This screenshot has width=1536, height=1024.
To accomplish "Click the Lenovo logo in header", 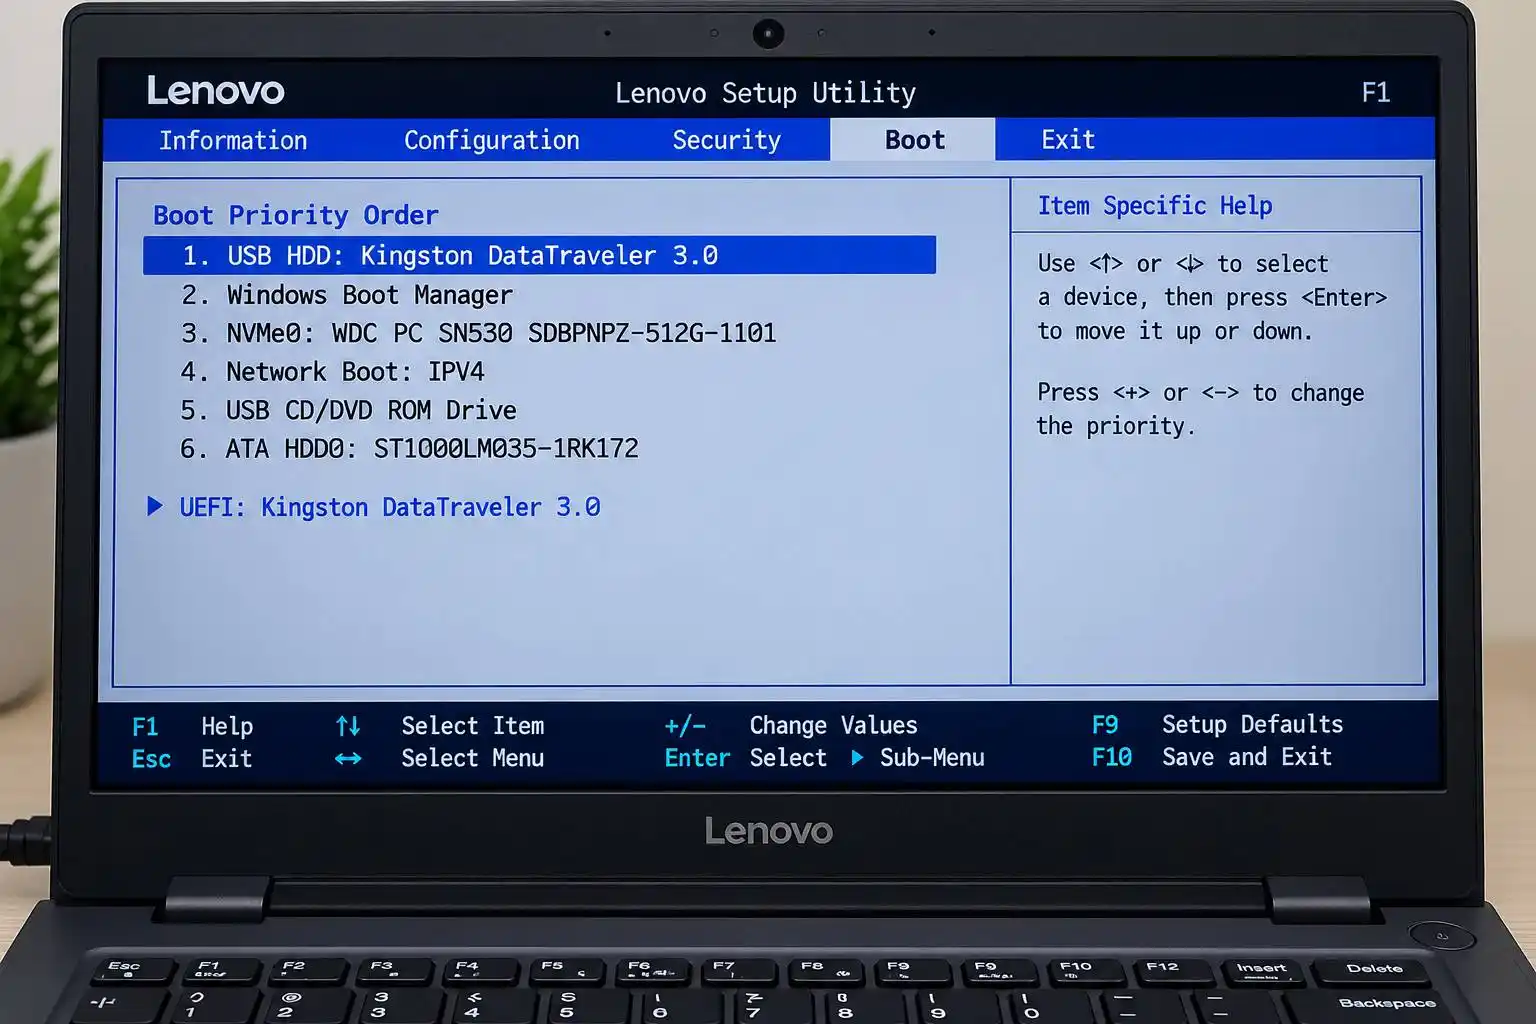I will (216, 91).
